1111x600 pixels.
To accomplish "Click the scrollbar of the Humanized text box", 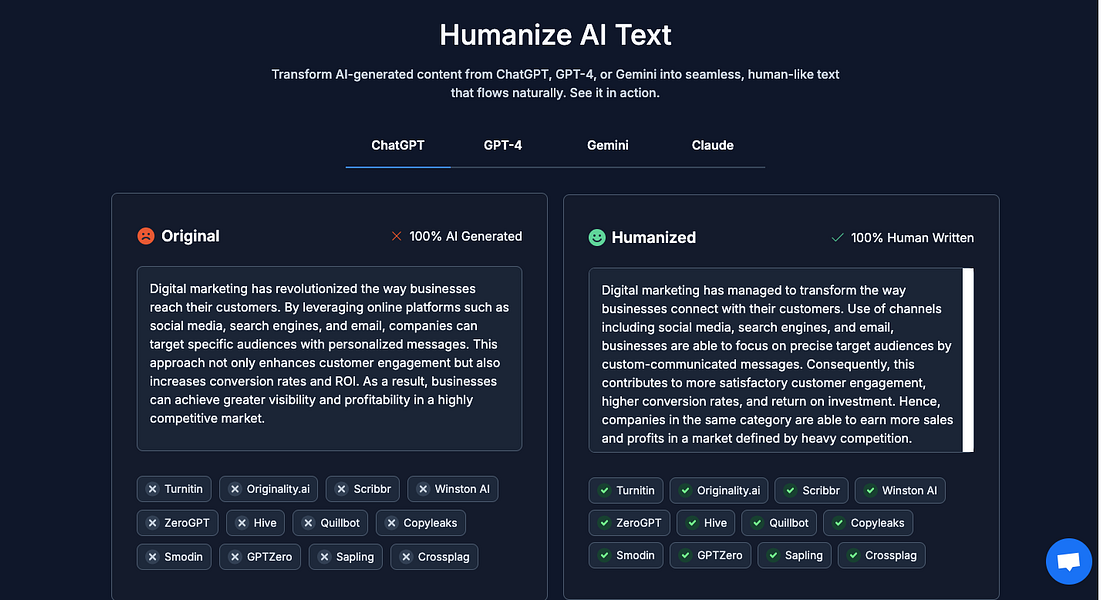I will [x=968, y=360].
